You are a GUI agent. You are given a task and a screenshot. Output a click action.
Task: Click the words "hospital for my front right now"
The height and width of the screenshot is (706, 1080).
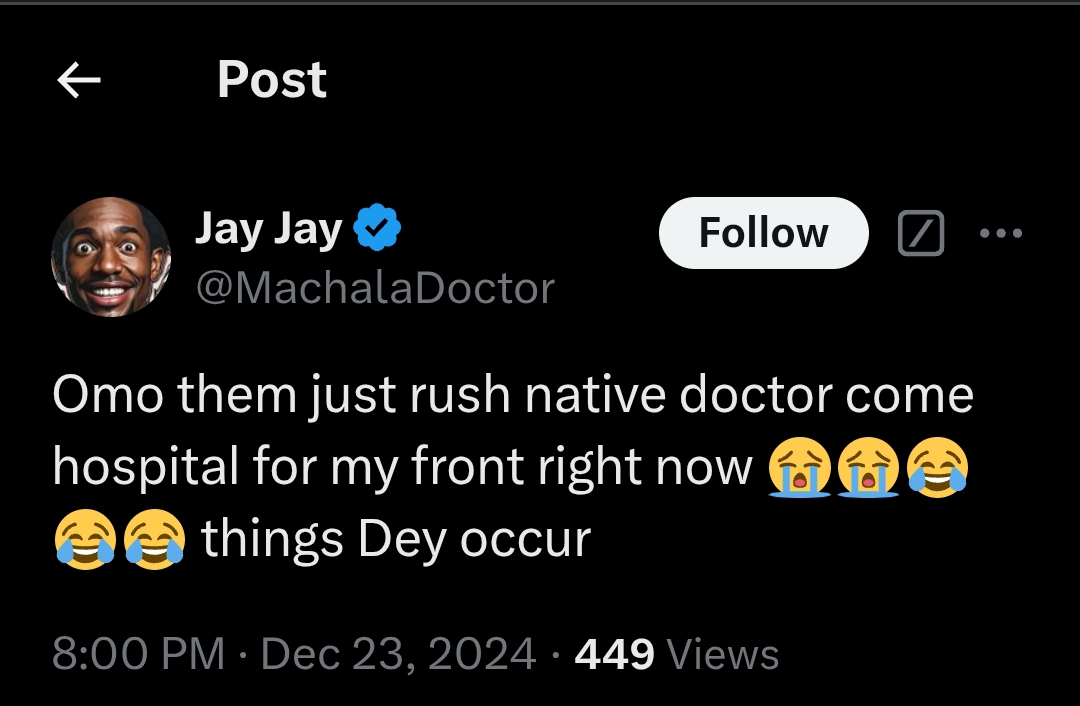tap(402, 468)
